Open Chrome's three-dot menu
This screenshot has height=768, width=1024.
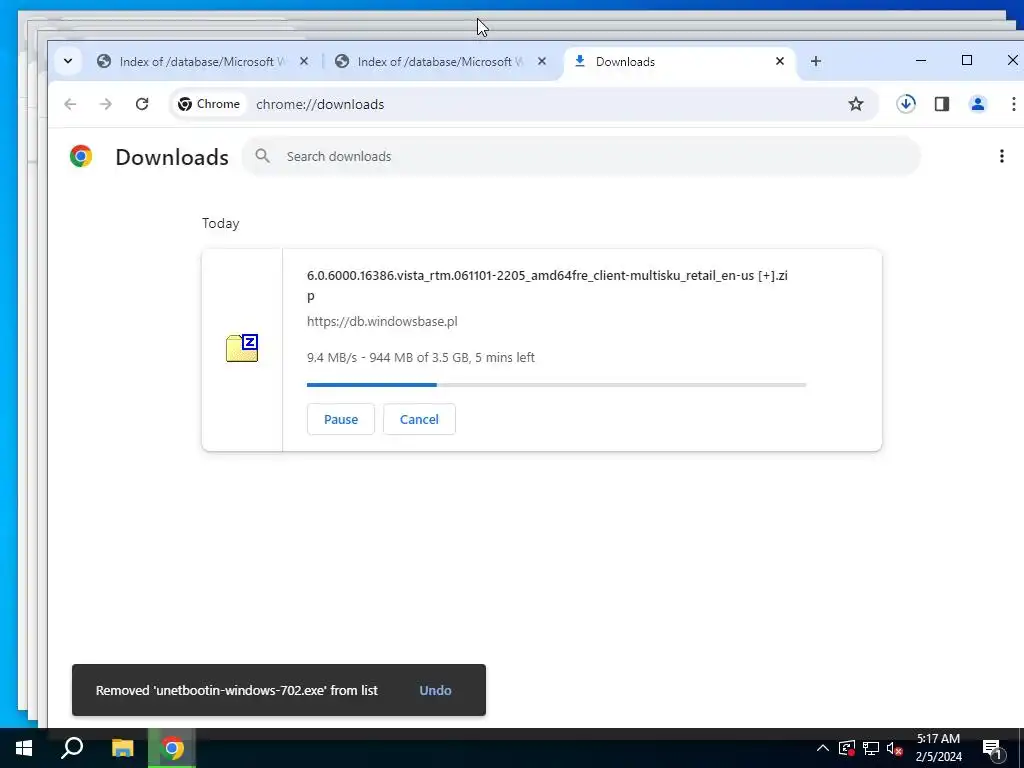coord(1014,104)
